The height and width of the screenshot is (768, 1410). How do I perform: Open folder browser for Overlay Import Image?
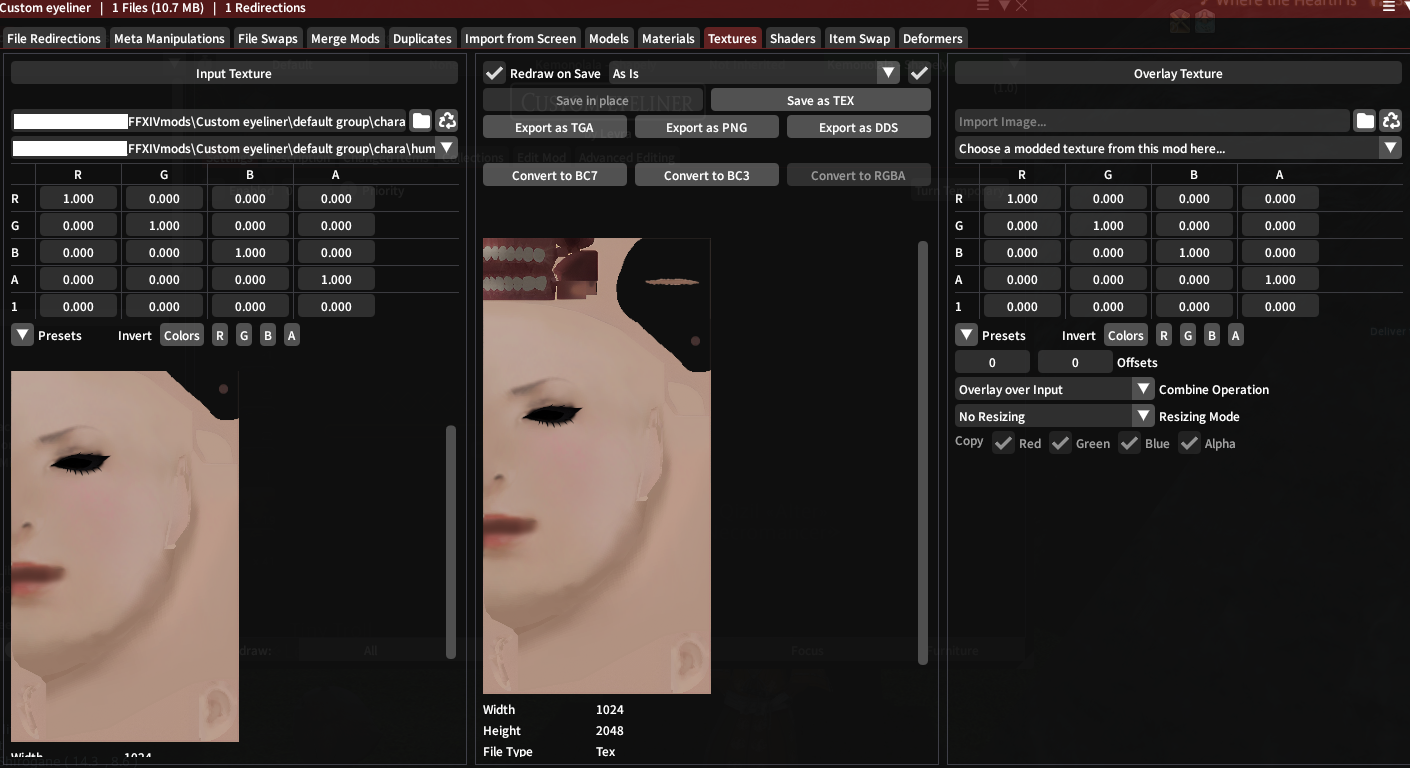(x=1365, y=121)
